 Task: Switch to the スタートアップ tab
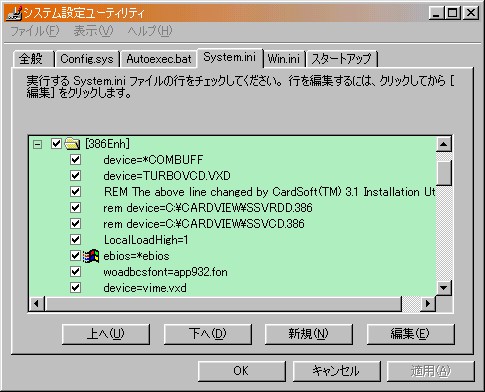[341, 59]
